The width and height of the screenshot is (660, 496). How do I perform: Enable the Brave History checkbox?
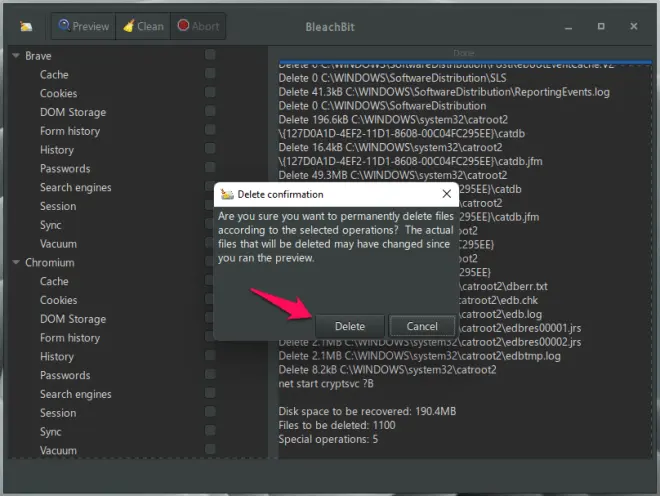point(210,148)
